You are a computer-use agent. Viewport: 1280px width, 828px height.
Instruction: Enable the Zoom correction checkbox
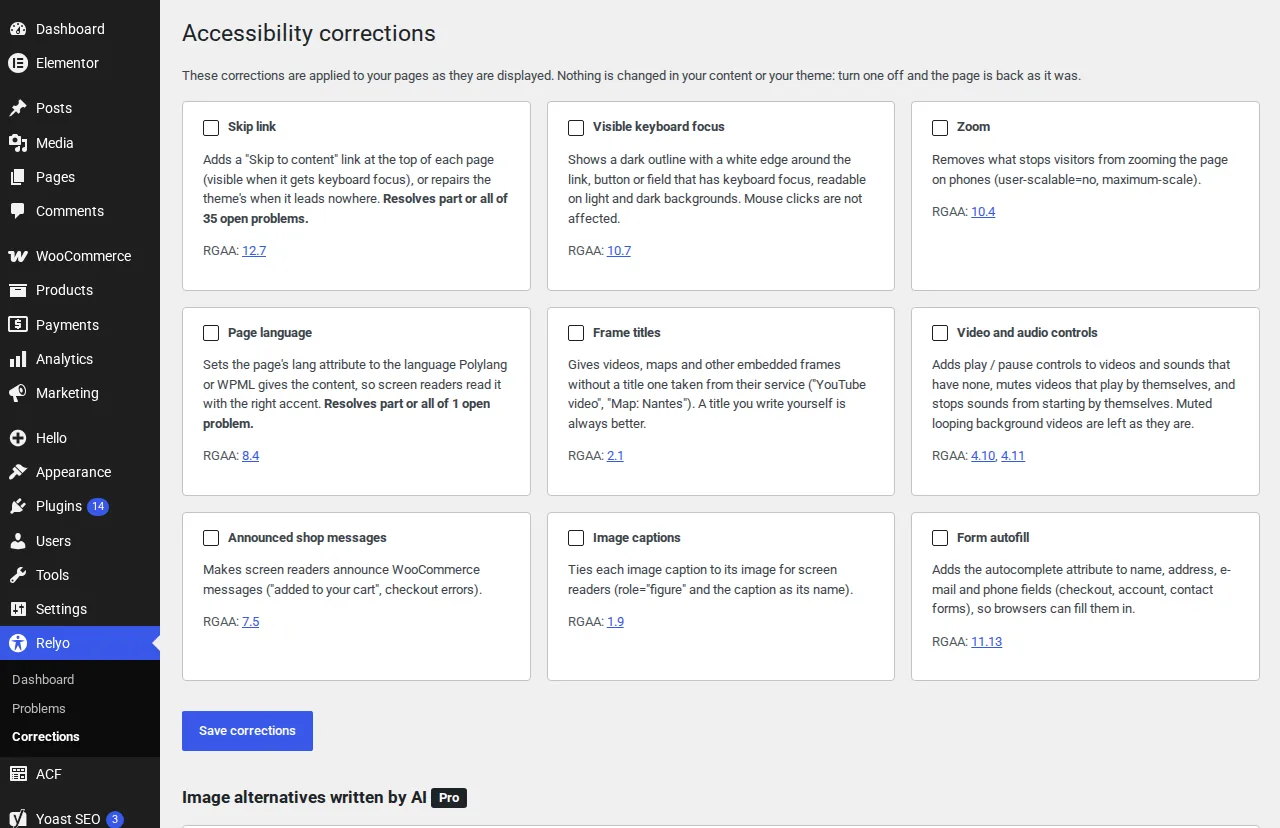point(940,128)
